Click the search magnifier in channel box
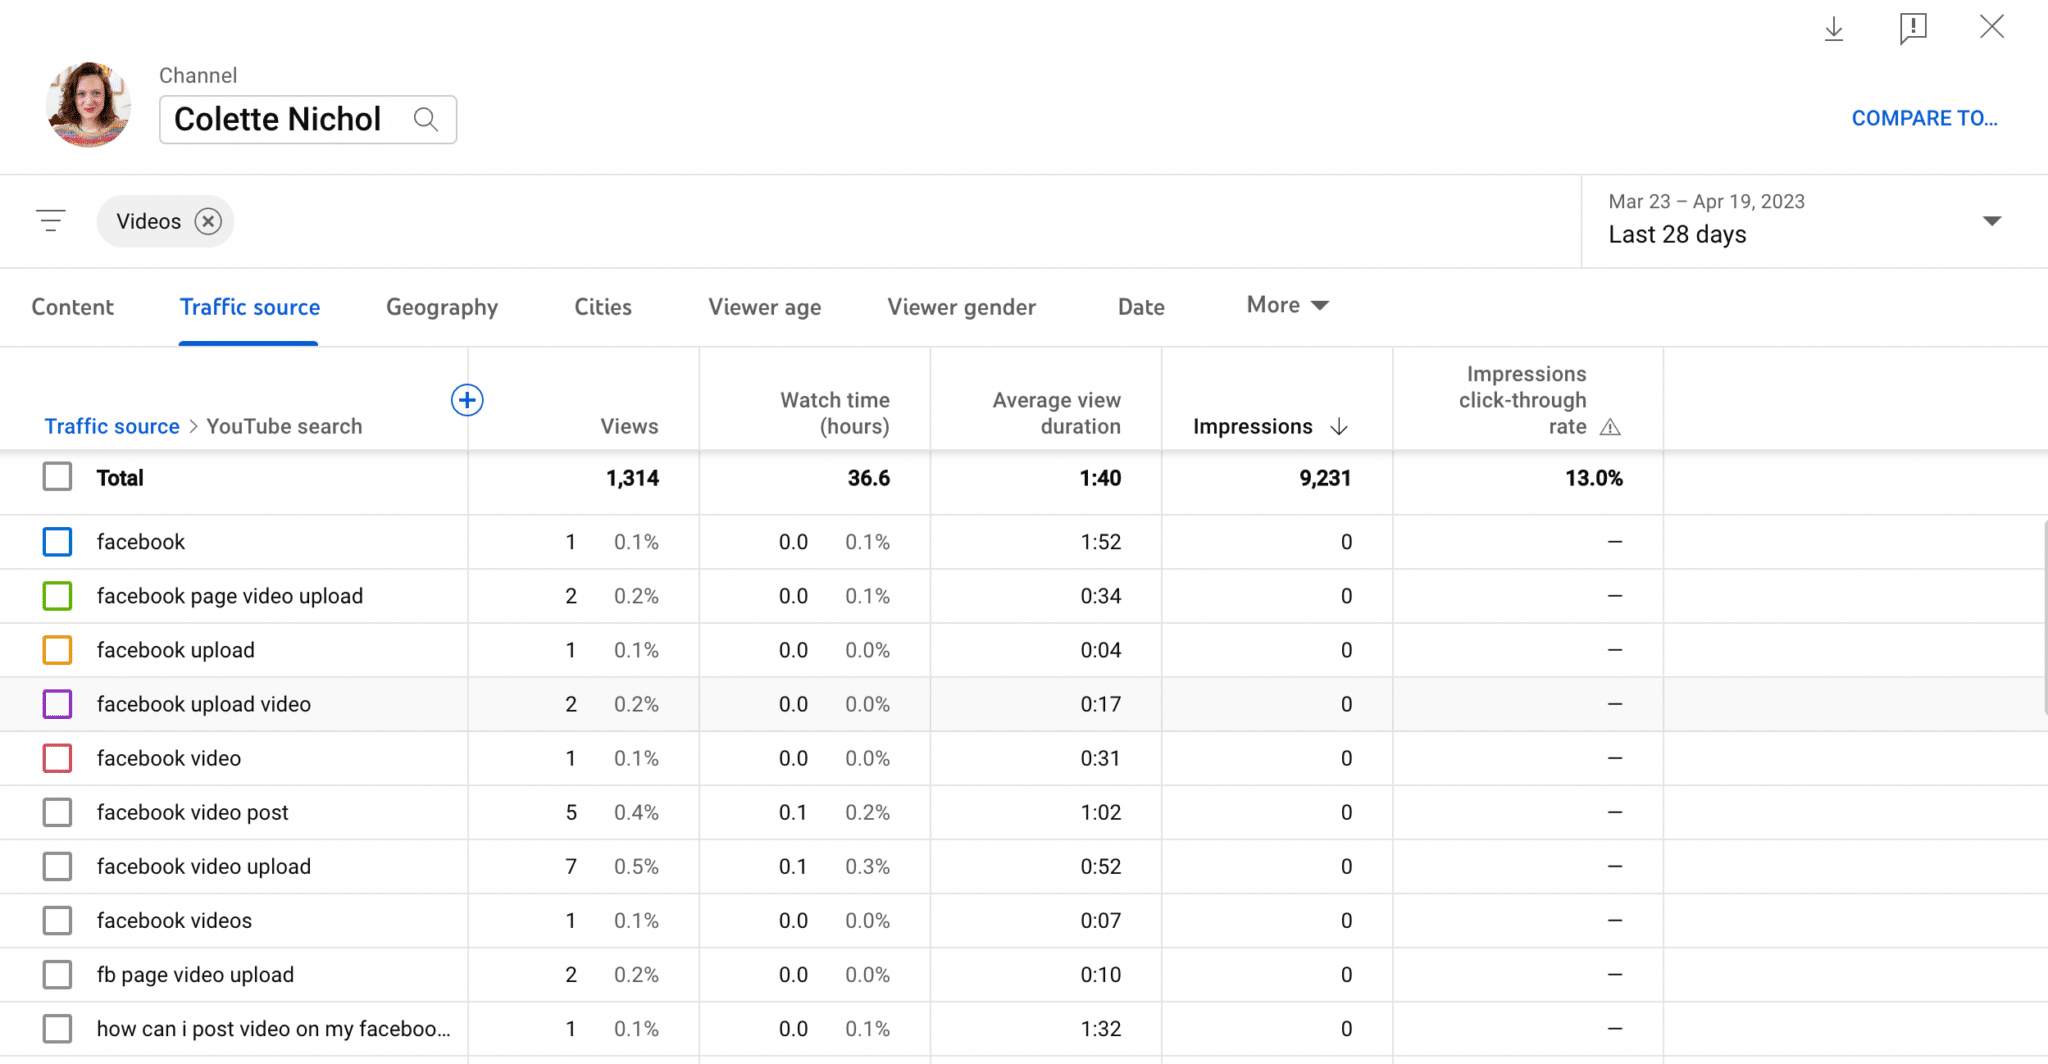 point(426,119)
